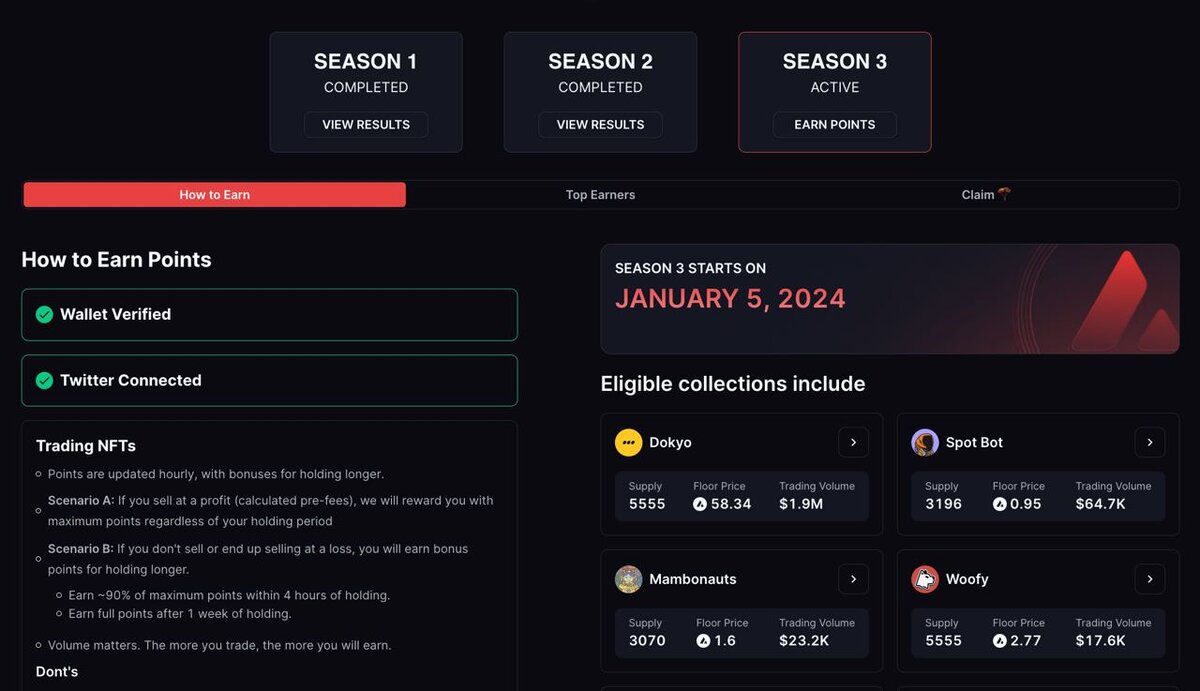Expand Mambonauts collection with its arrow button

coord(853,579)
